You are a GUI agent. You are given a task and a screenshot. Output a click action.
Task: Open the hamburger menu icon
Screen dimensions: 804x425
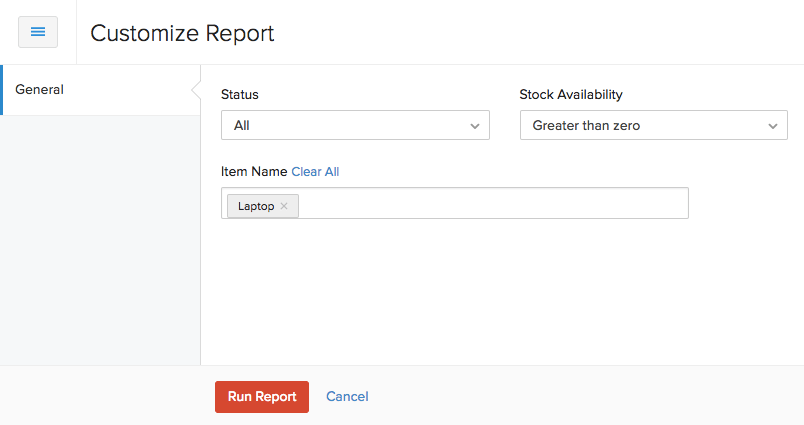click(38, 32)
